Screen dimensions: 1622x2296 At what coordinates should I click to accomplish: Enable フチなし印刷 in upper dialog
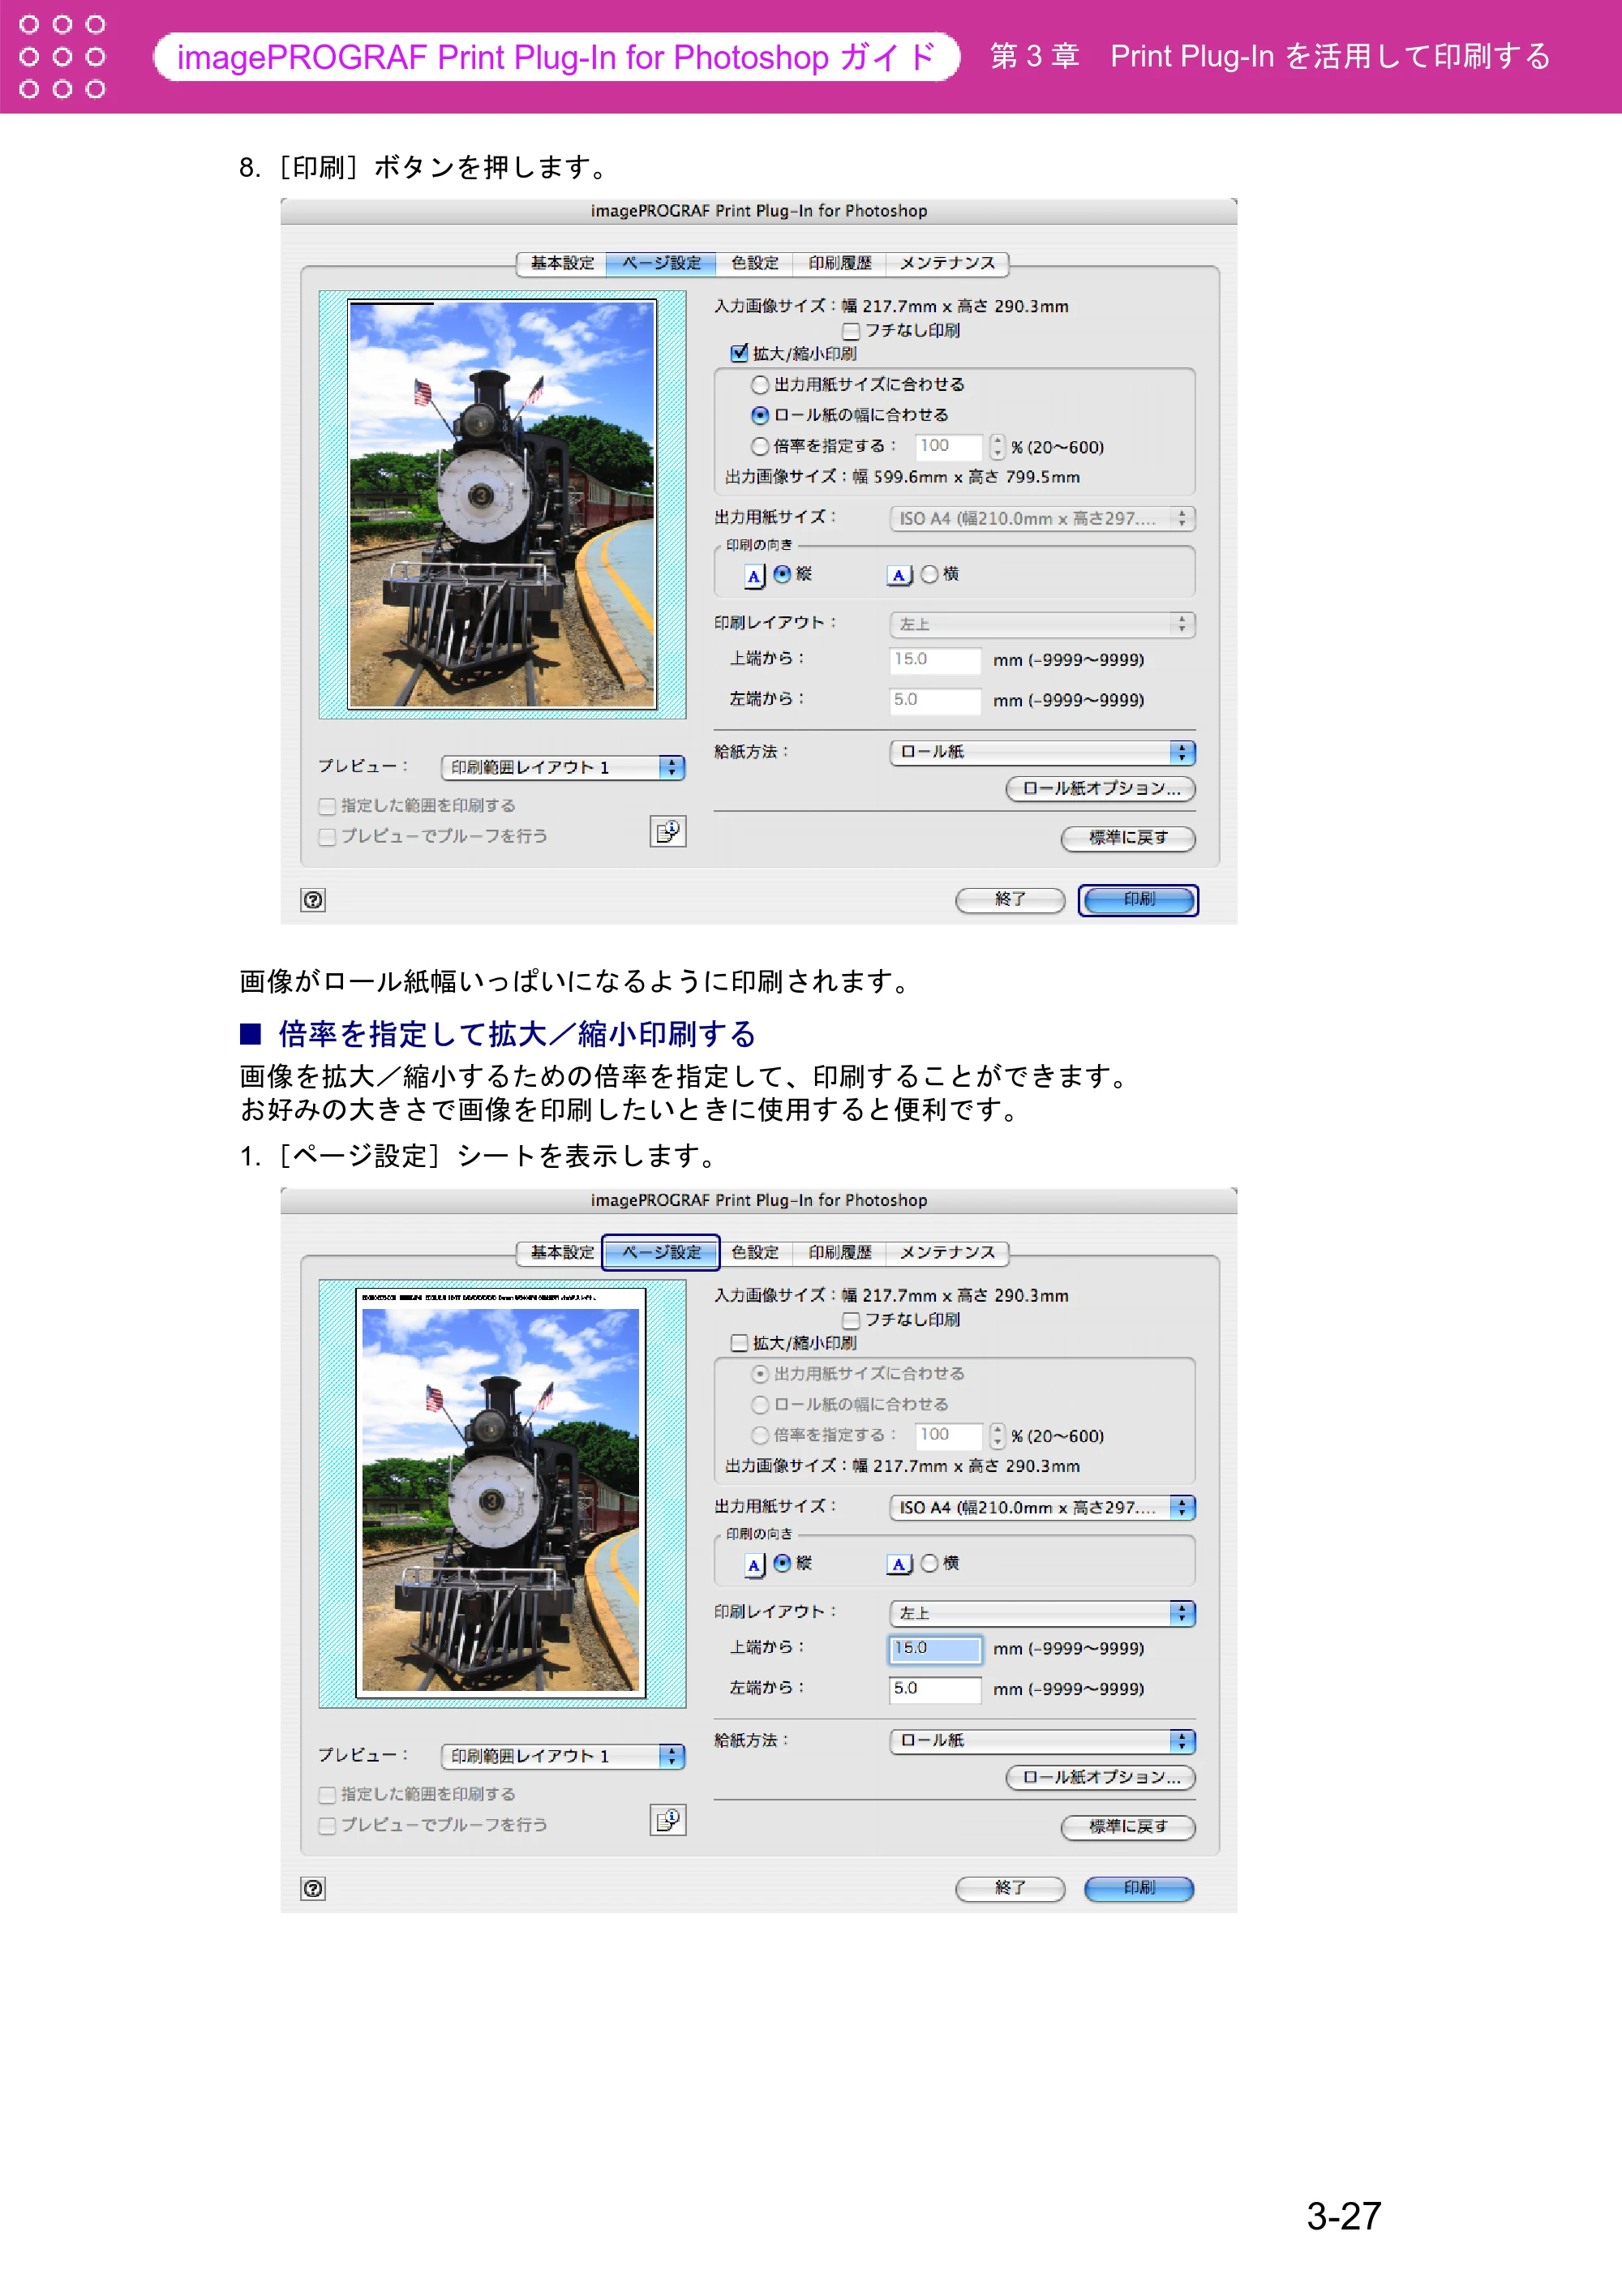point(851,330)
